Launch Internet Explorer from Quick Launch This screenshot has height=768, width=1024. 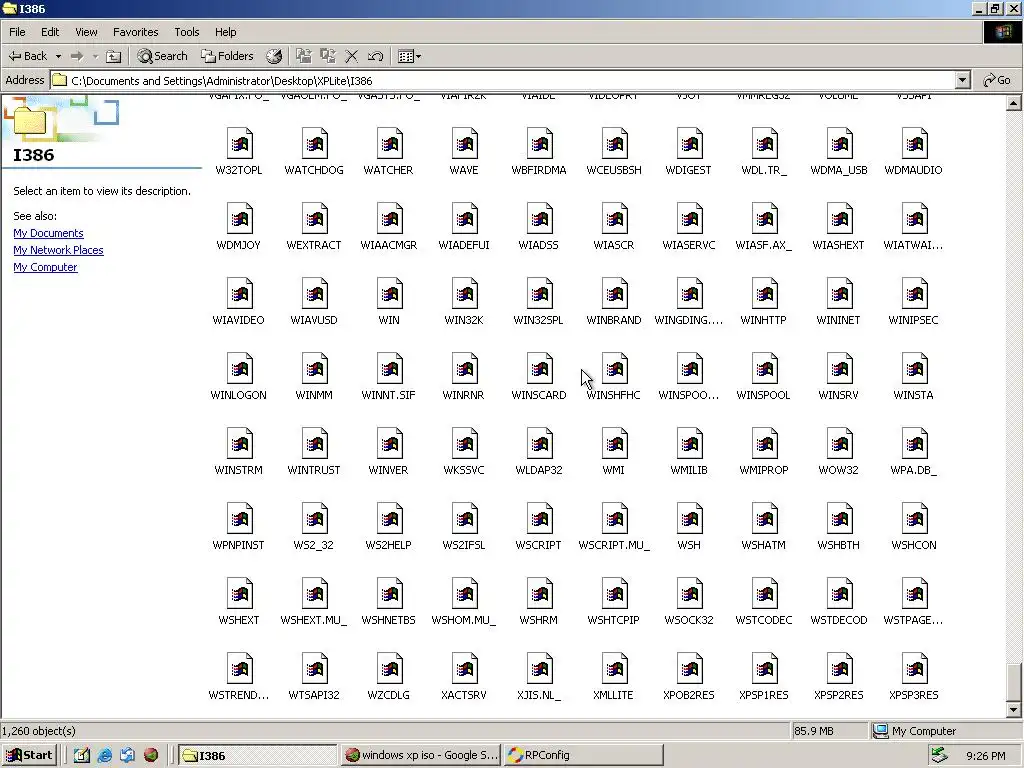[x=104, y=756]
